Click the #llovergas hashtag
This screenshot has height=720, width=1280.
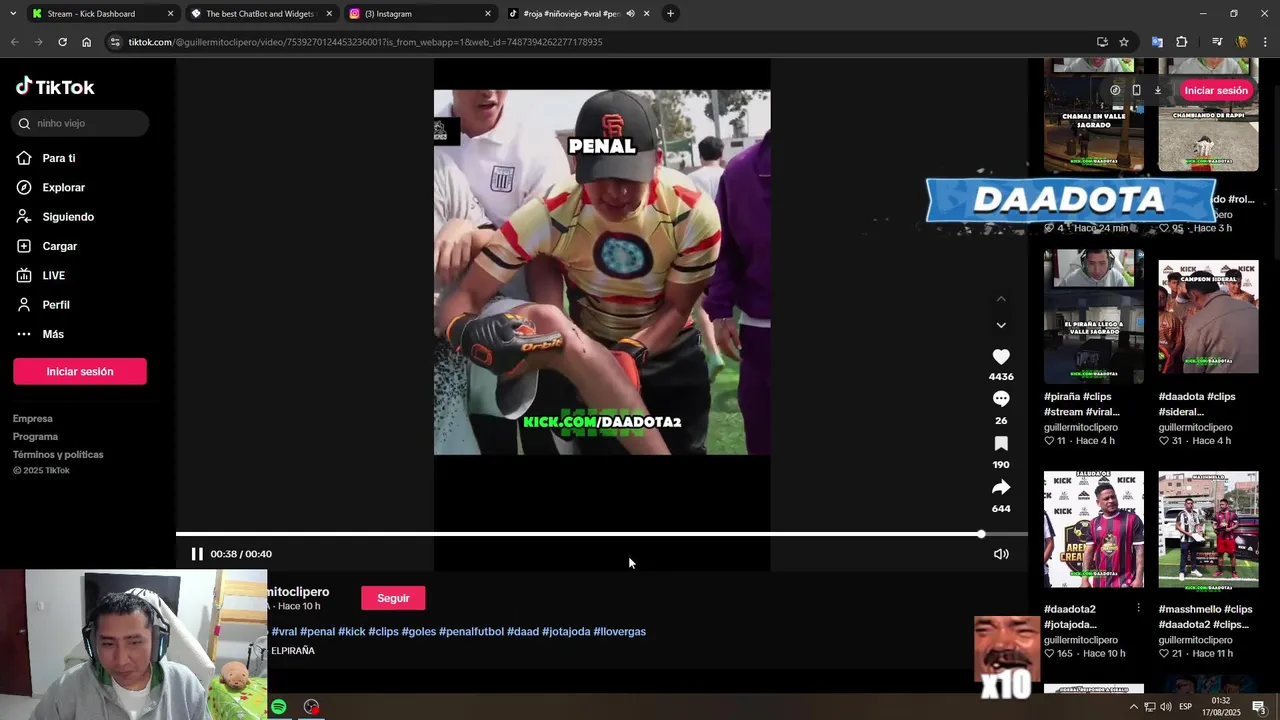pyautogui.click(x=620, y=632)
